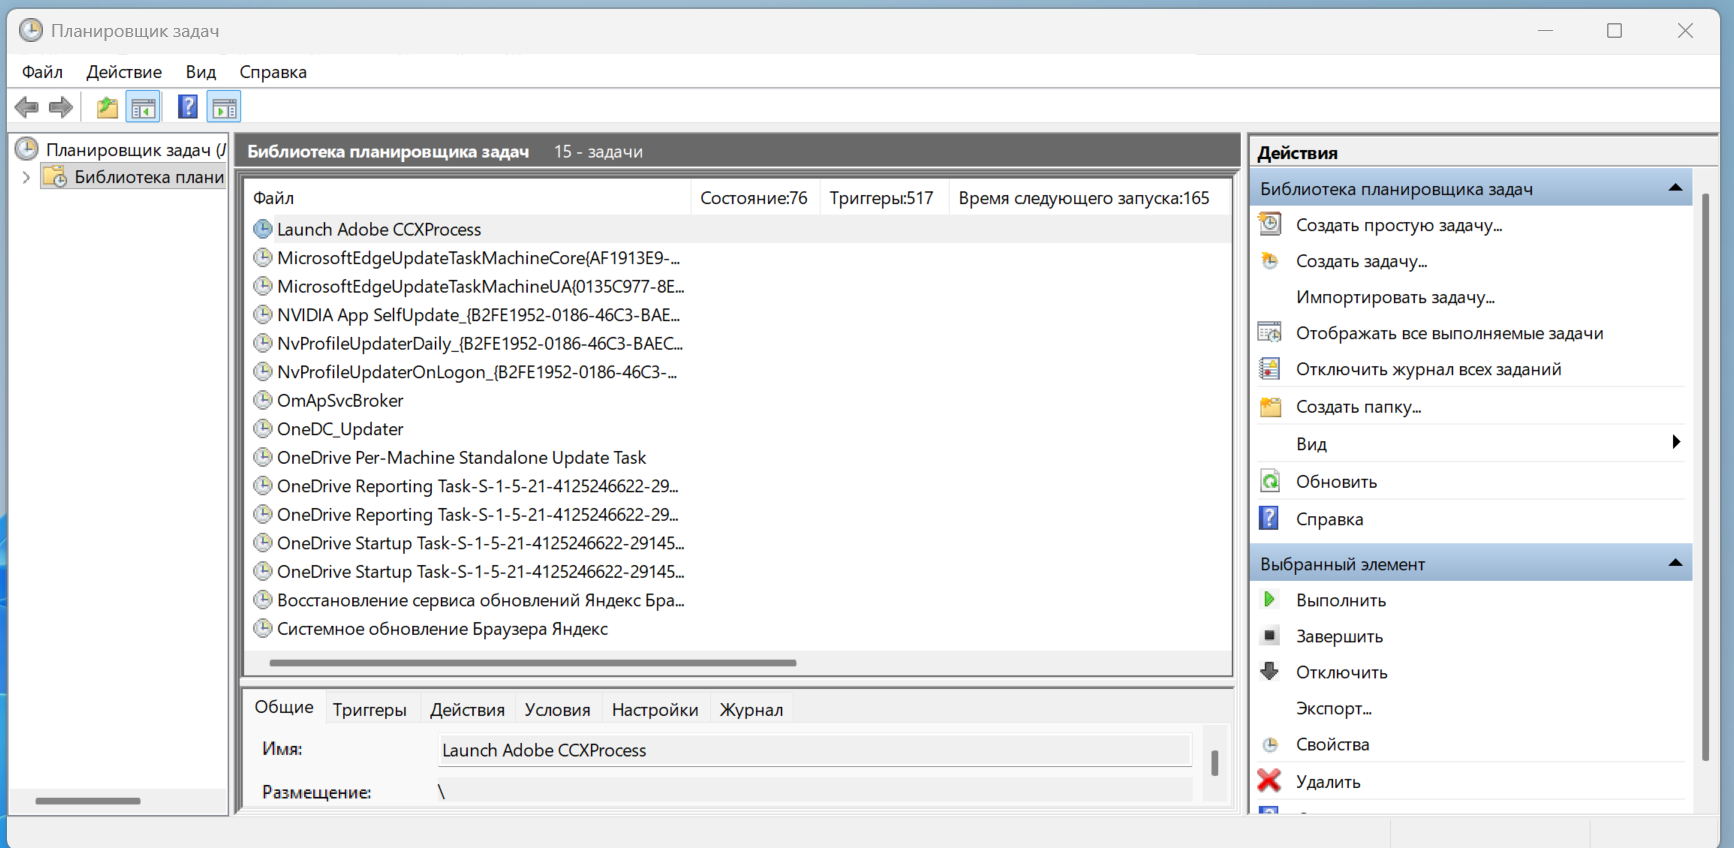Click the Отображать все выполняемые задачи icon

(x=1270, y=333)
